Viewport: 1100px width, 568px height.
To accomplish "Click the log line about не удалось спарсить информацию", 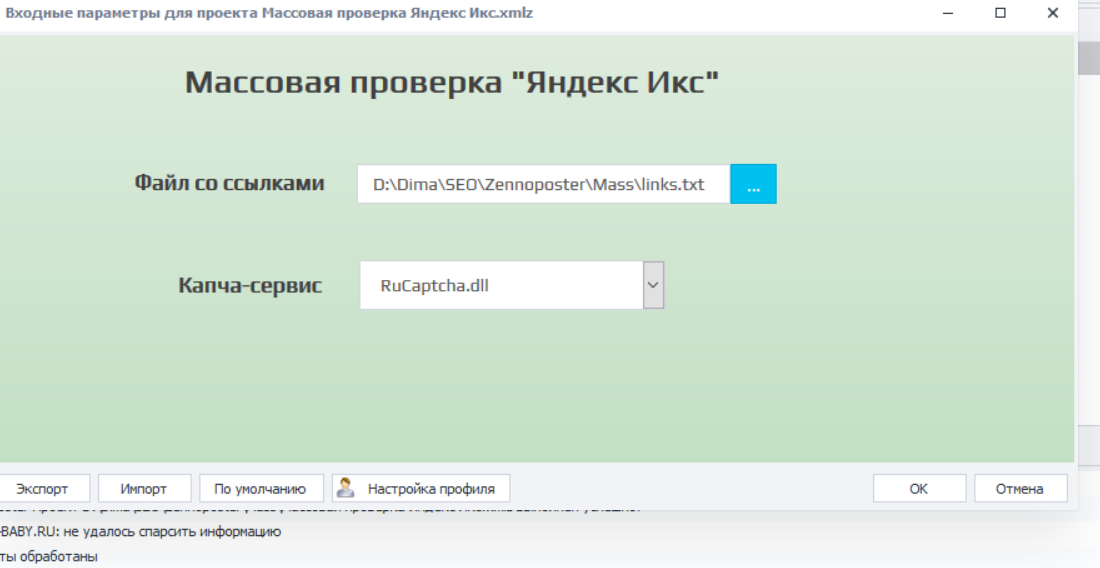I will coord(140,532).
